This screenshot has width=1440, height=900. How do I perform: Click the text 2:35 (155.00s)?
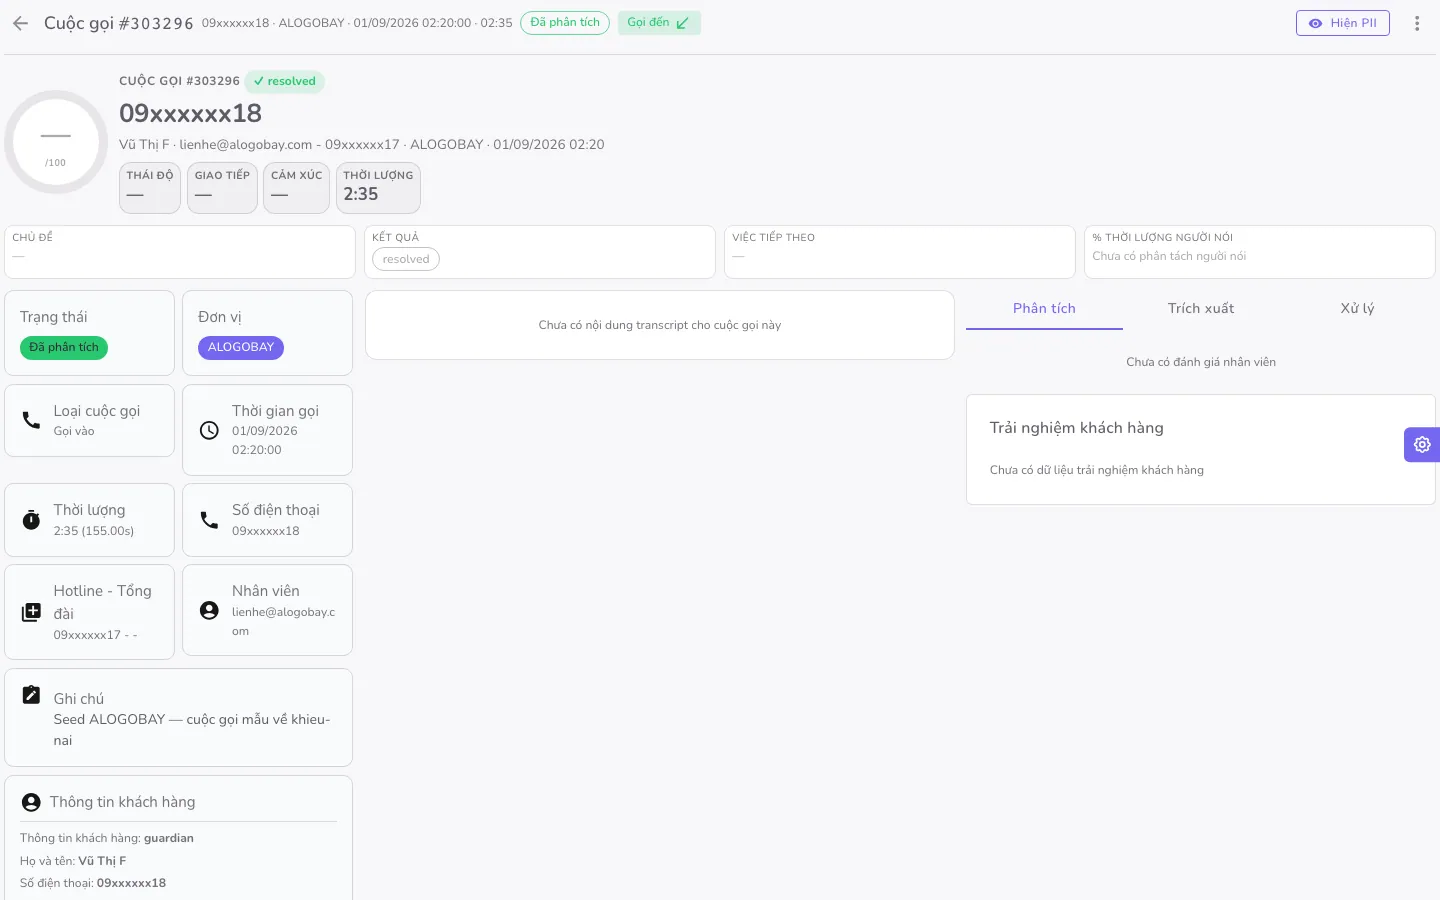[94, 531]
